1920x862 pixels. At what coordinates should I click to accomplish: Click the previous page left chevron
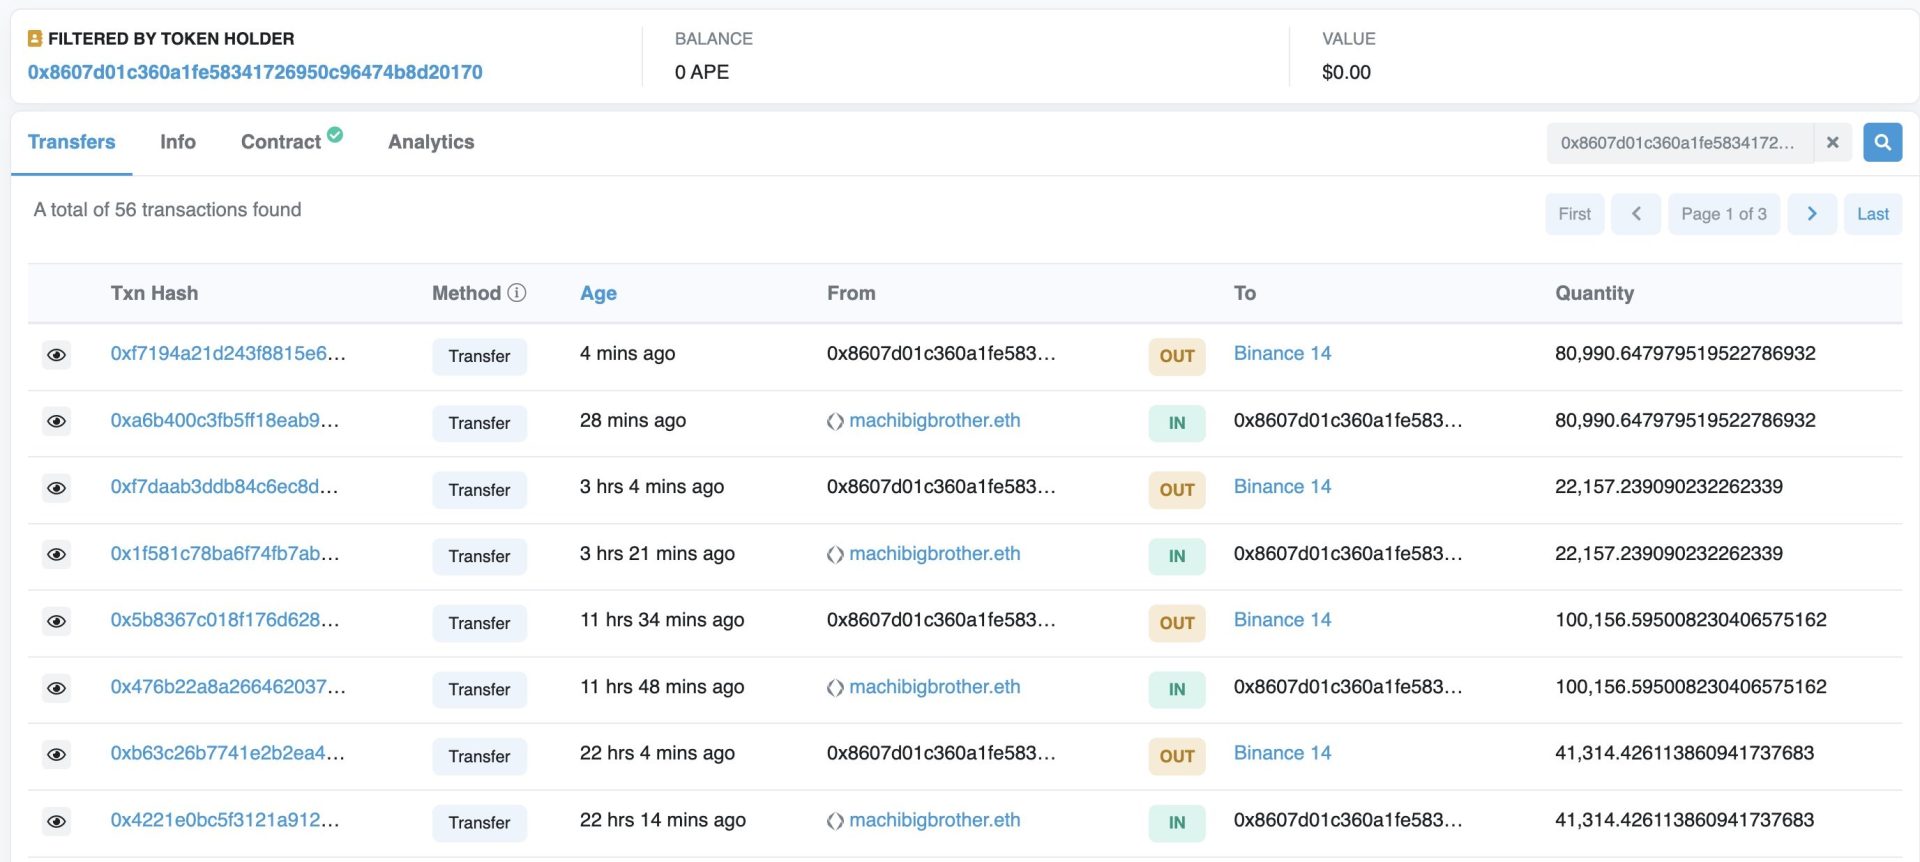(1636, 214)
